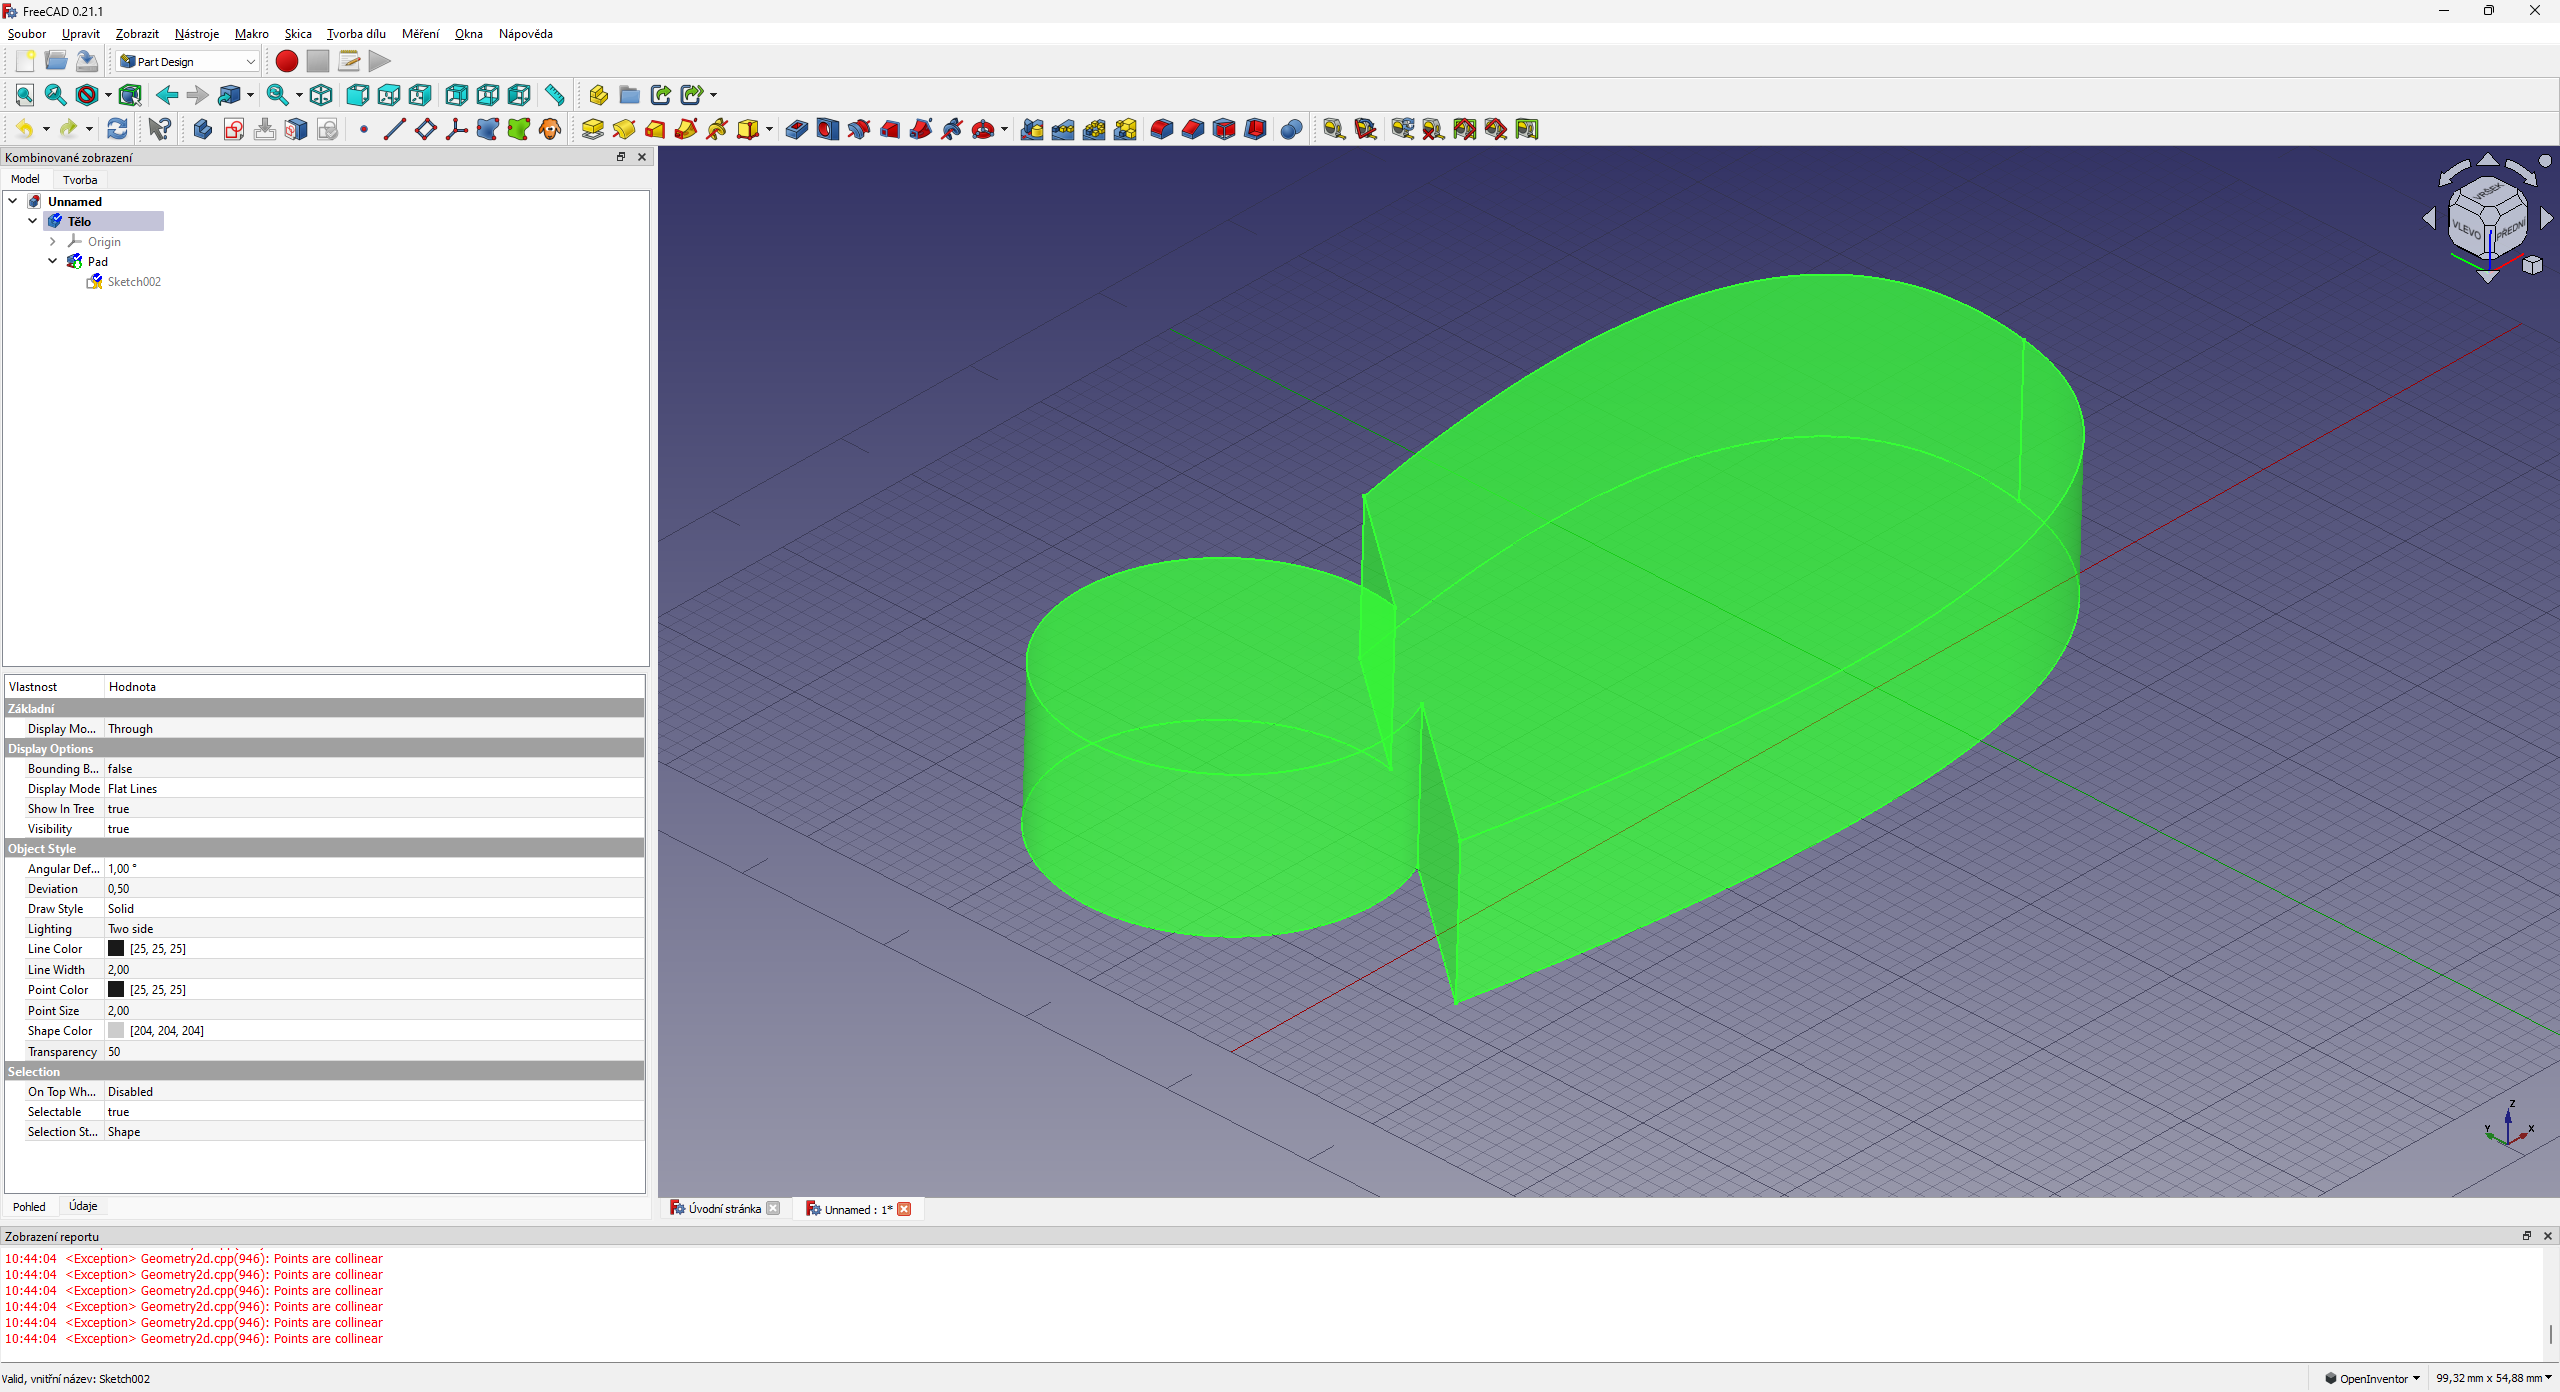Click the Fillet tool icon
2560x1392 pixels.
pos(1161,129)
